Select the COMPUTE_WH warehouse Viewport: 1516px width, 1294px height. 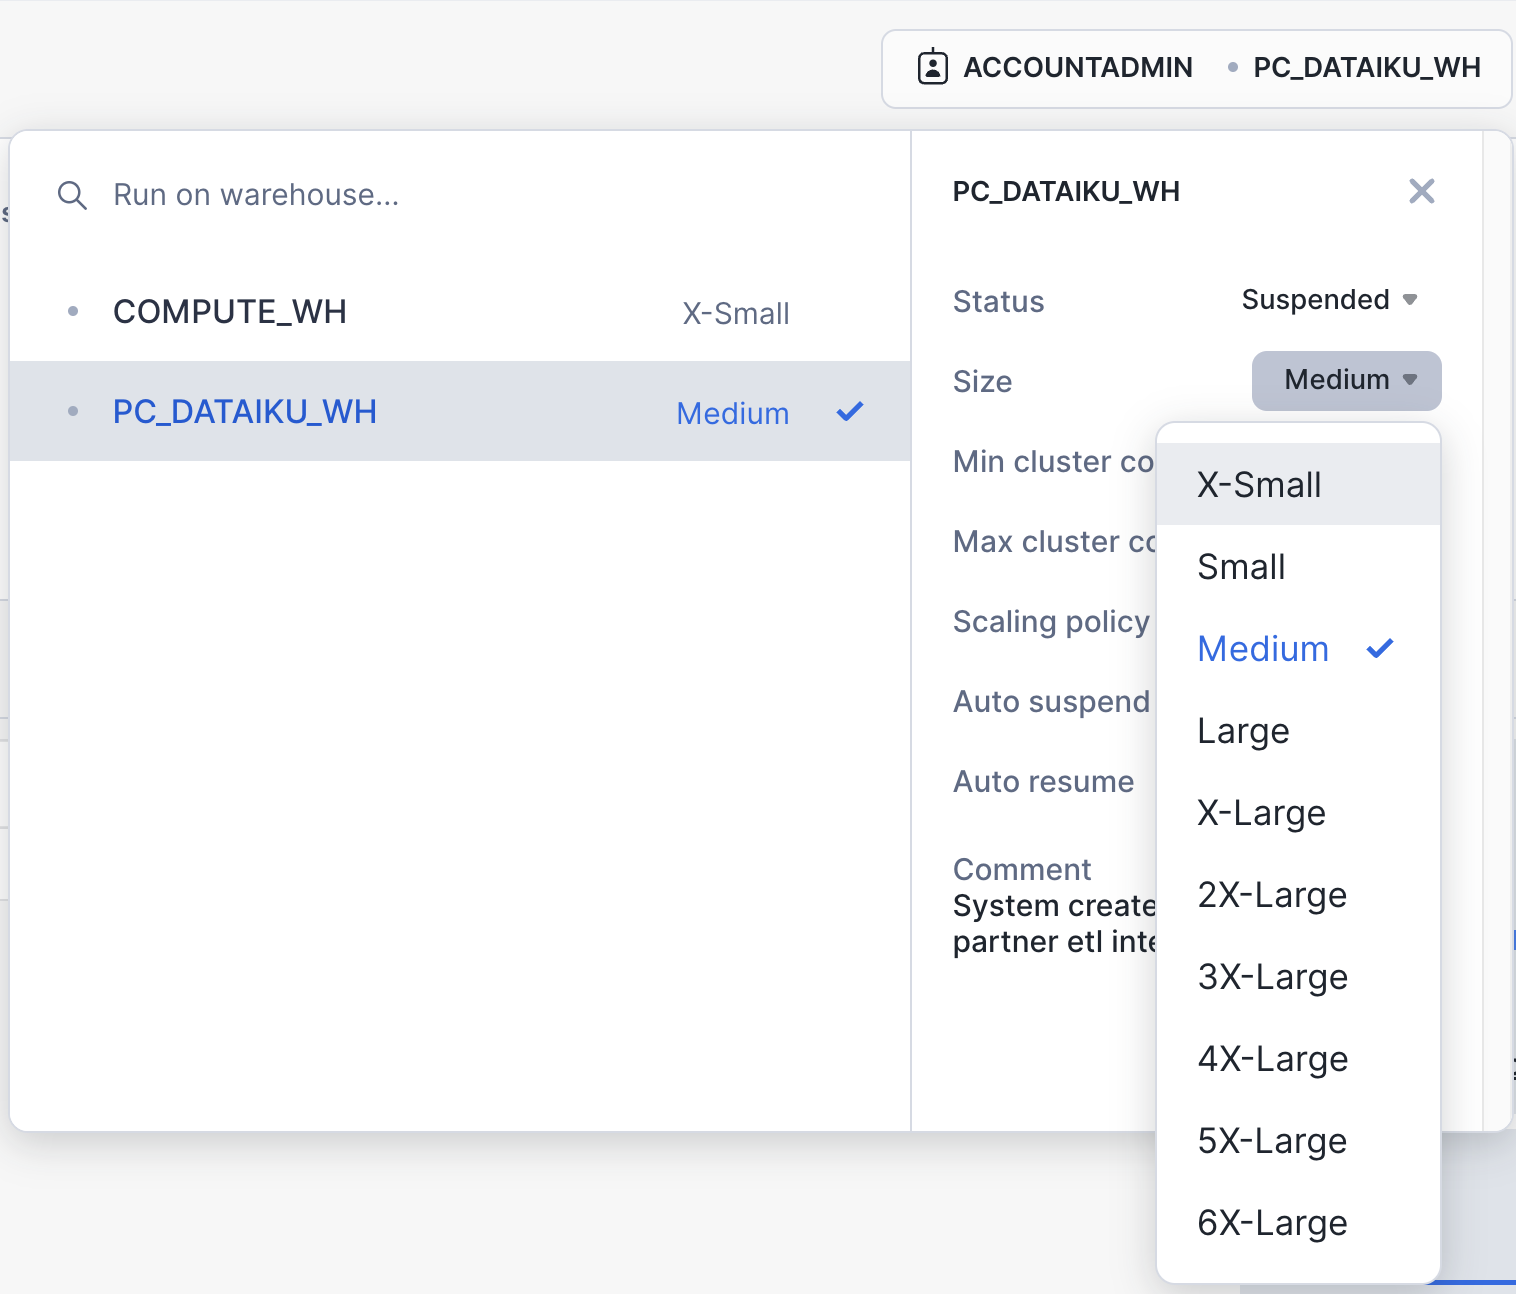pyautogui.click(x=230, y=312)
